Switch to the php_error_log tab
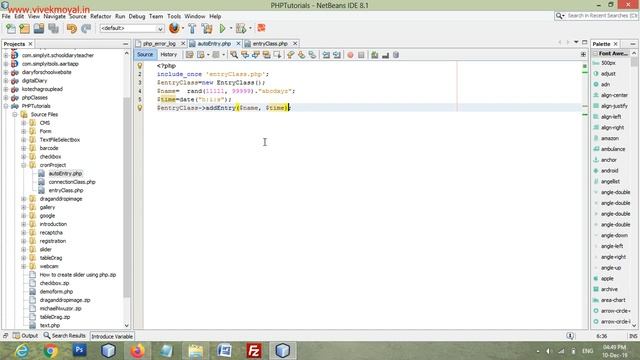 (x=159, y=43)
